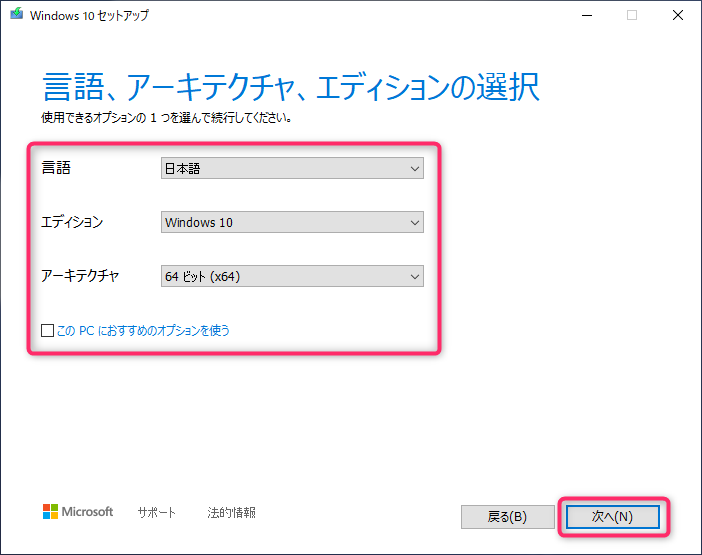The width and height of the screenshot is (702, 555).
Task: Click the Microsoft logo
Action: (78, 512)
